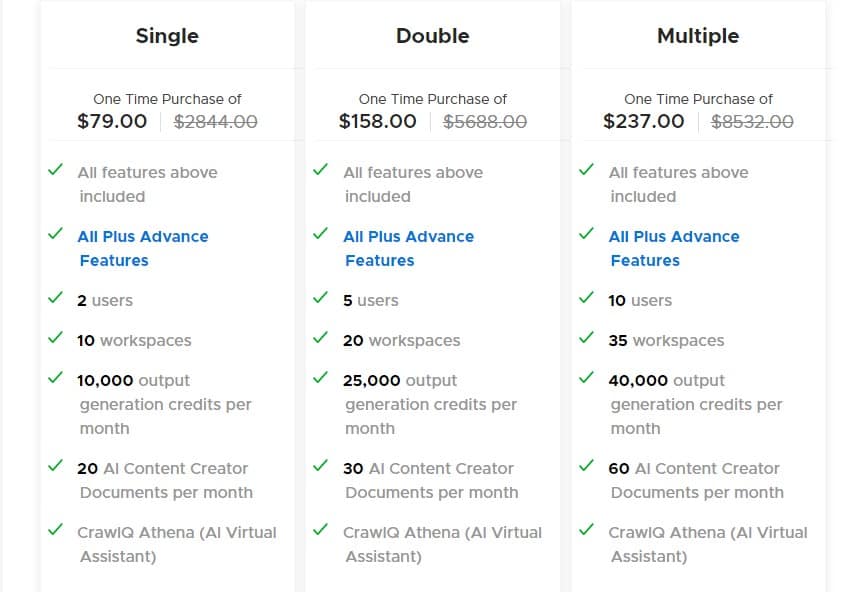
Task: Select the Multiple plan heading
Action: pyautogui.click(x=698, y=36)
